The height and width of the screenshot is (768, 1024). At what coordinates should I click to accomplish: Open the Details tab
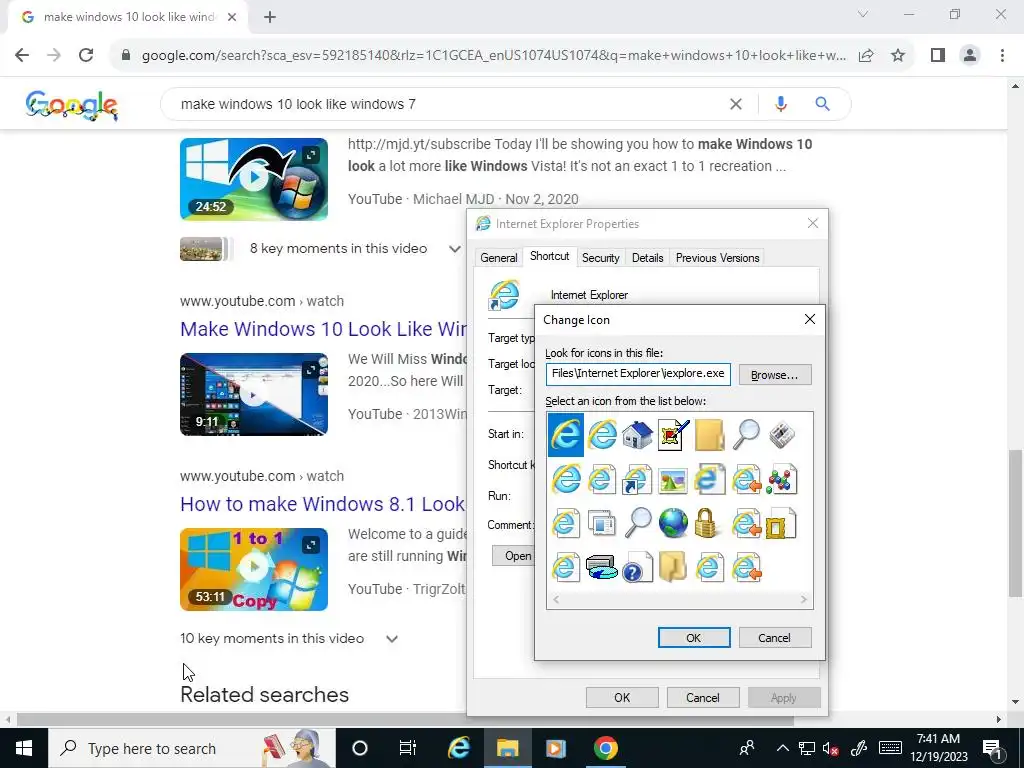click(x=647, y=257)
